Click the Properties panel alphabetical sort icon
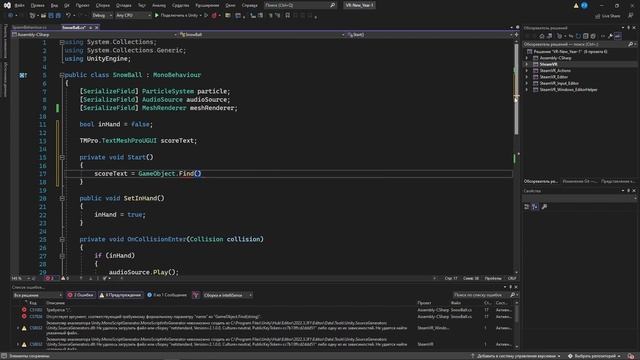The width and height of the screenshot is (640, 360). 535,207
